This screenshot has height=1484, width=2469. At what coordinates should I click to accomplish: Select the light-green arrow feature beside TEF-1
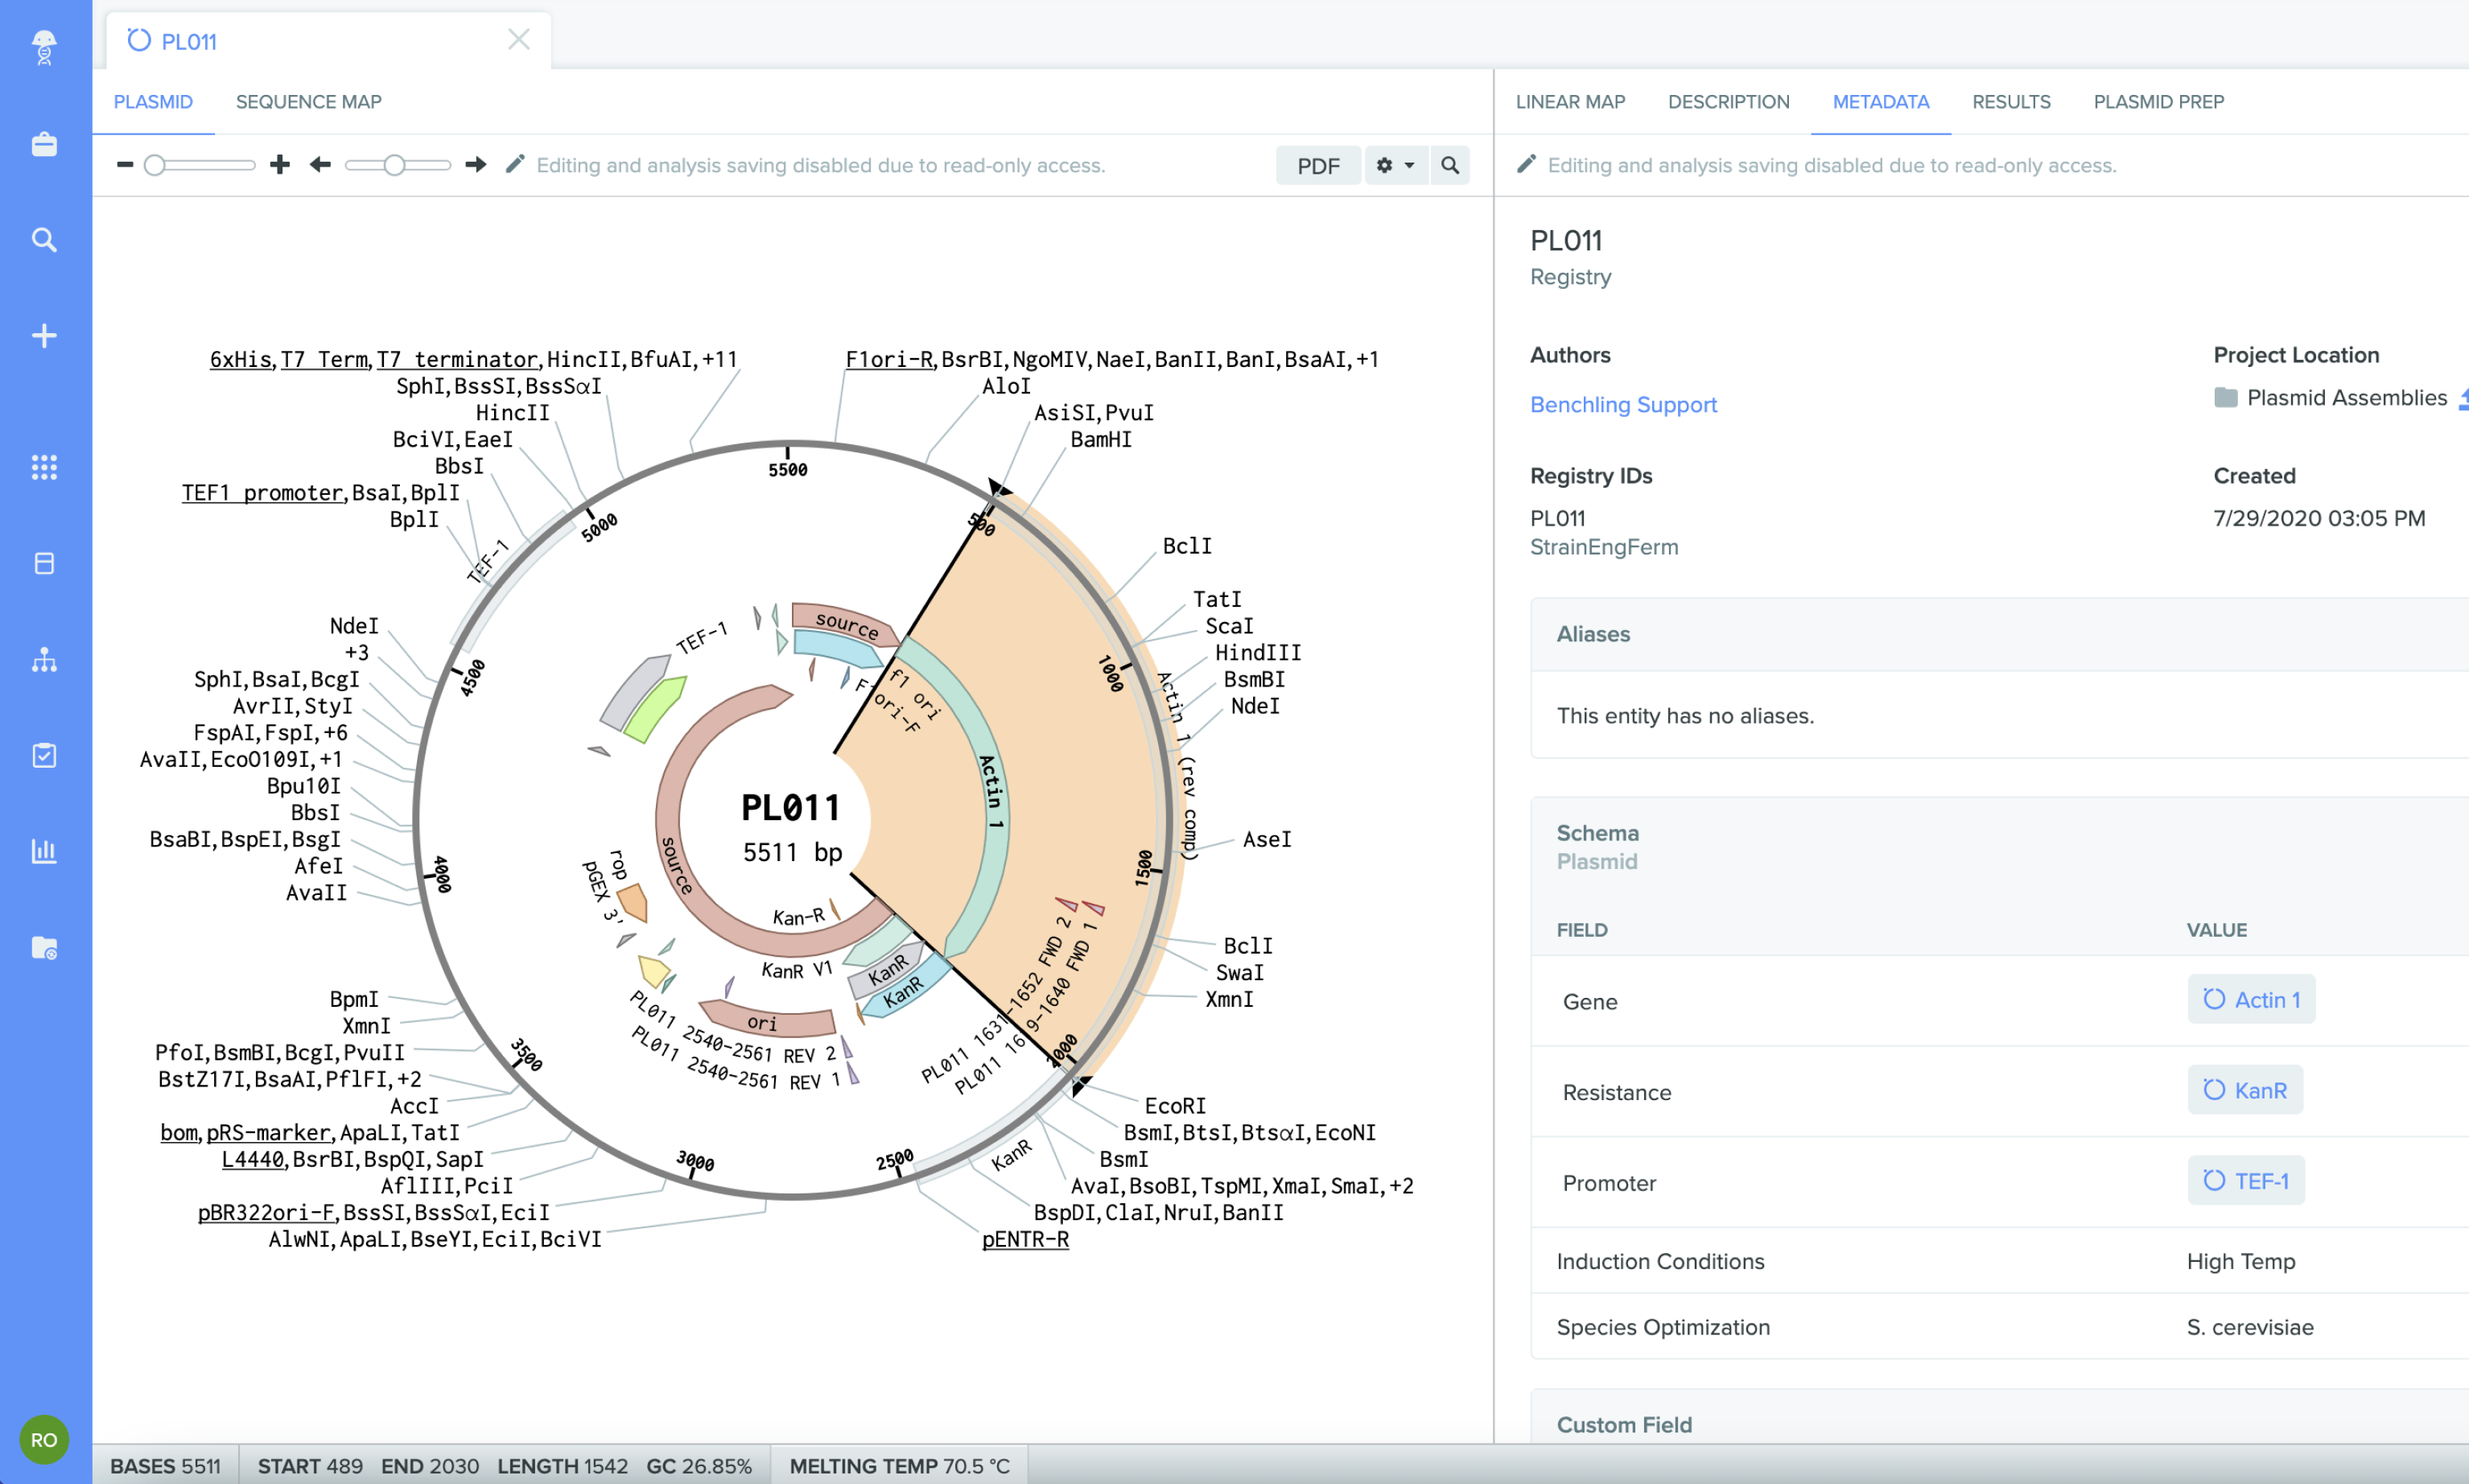click(x=654, y=709)
